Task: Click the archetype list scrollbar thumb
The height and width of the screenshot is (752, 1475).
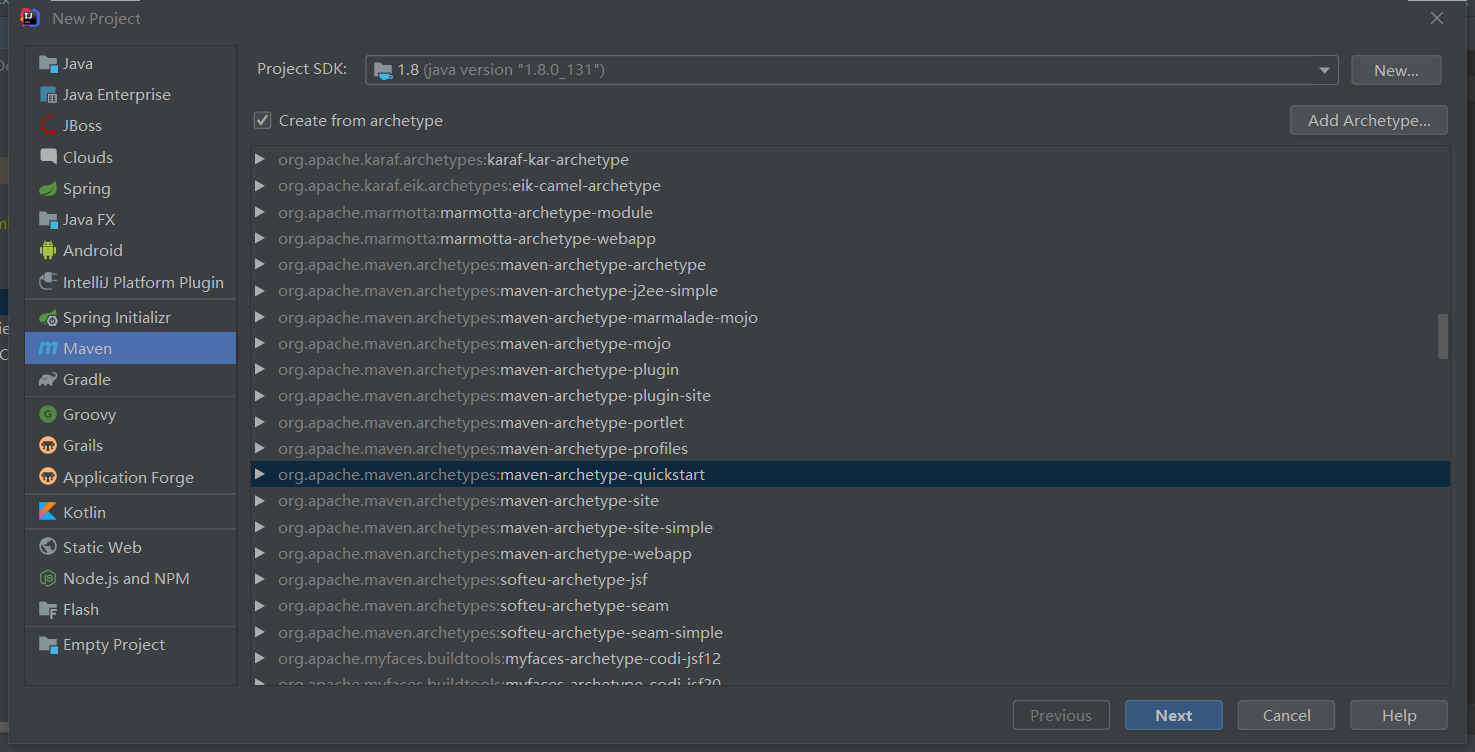Action: coord(1443,336)
